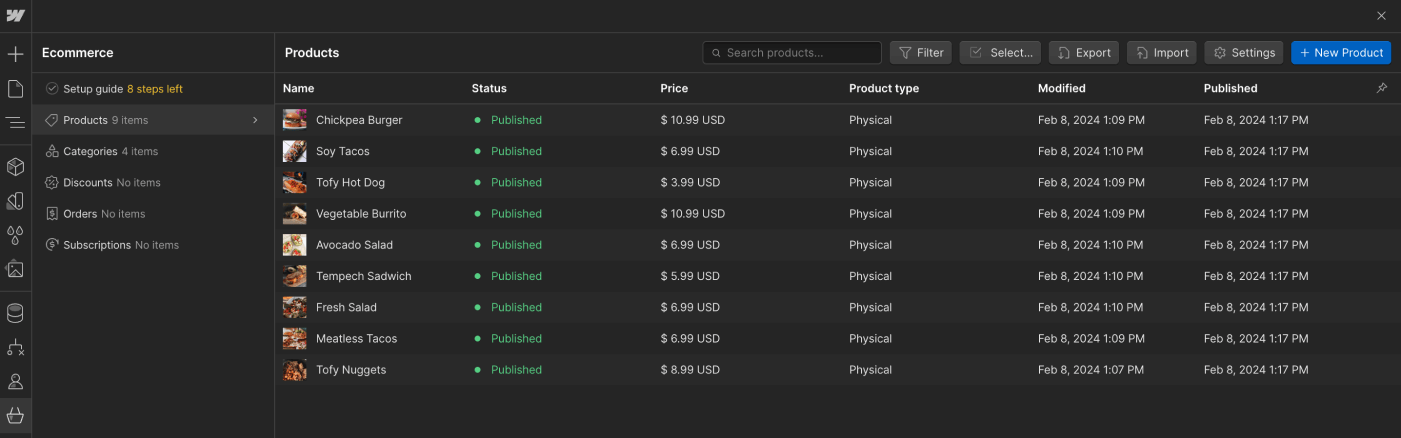Sort by Product type column header
Image resolution: width=1401 pixels, height=438 pixels.
point(884,88)
